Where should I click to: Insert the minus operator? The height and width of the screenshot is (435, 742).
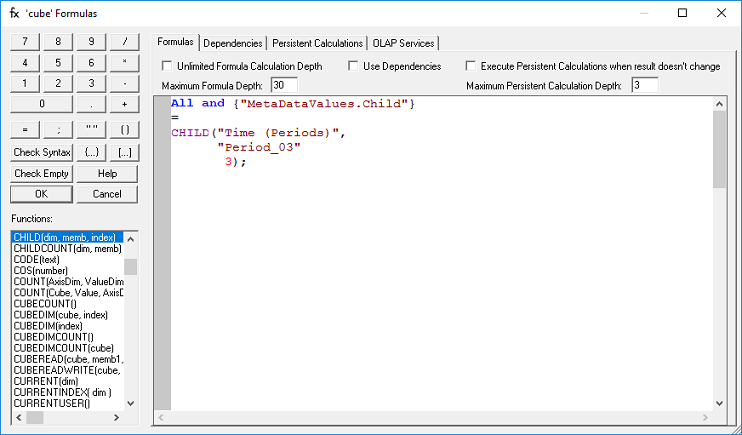(x=124, y=83)
